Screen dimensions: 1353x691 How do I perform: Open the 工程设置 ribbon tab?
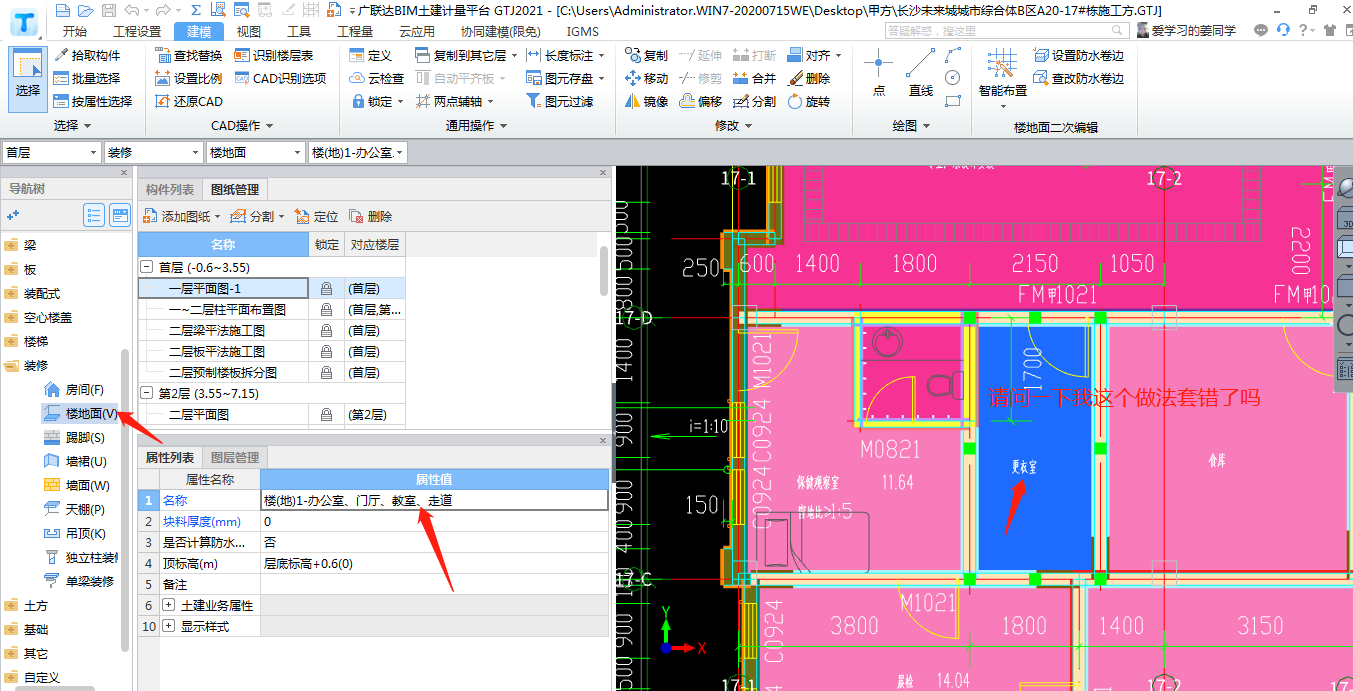(138, 31)
